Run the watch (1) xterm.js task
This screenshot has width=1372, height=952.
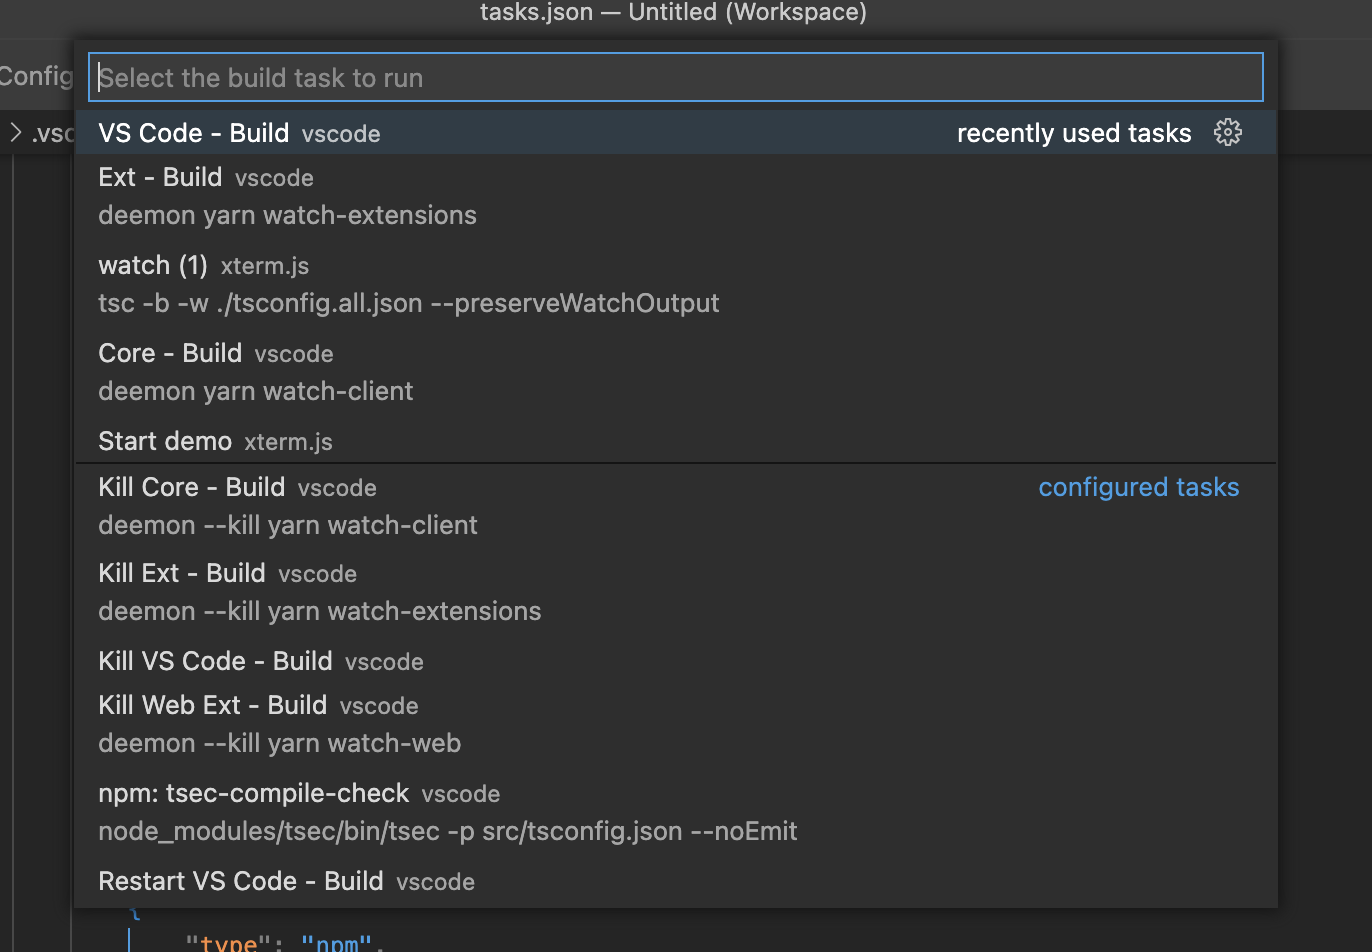click(153, 265)
